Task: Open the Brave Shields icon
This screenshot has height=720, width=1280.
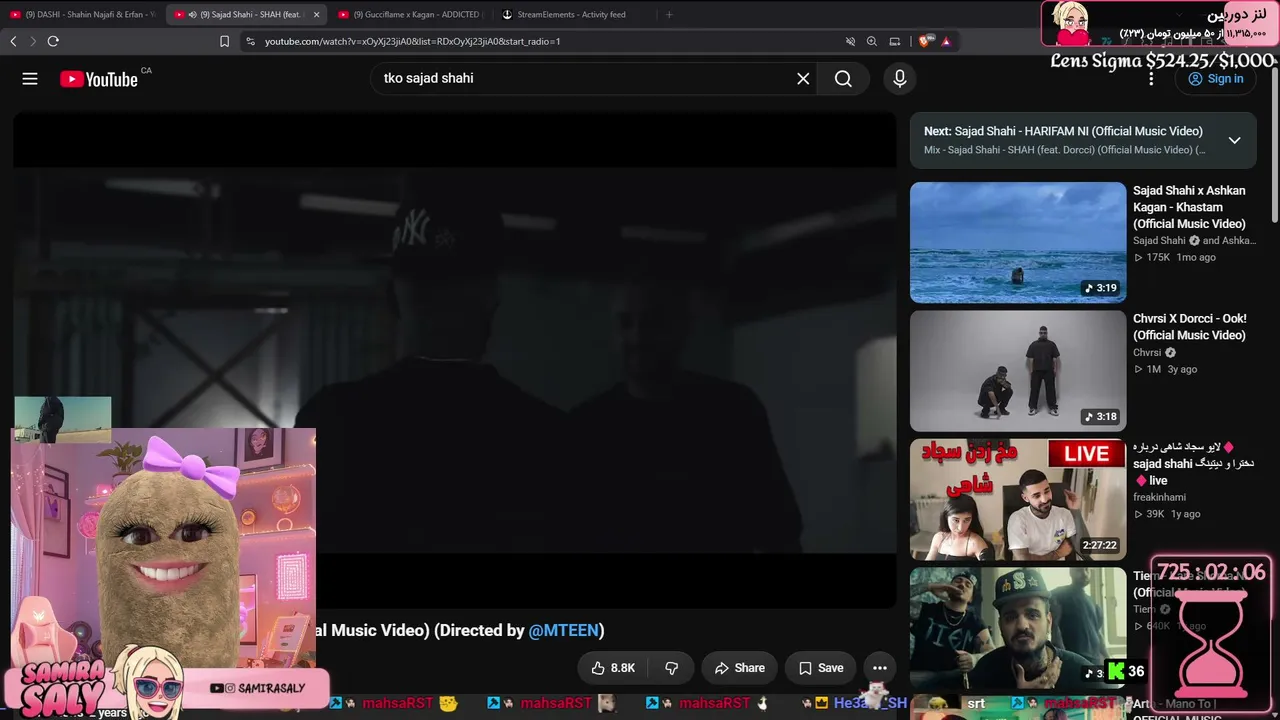Action: (924, 41)
